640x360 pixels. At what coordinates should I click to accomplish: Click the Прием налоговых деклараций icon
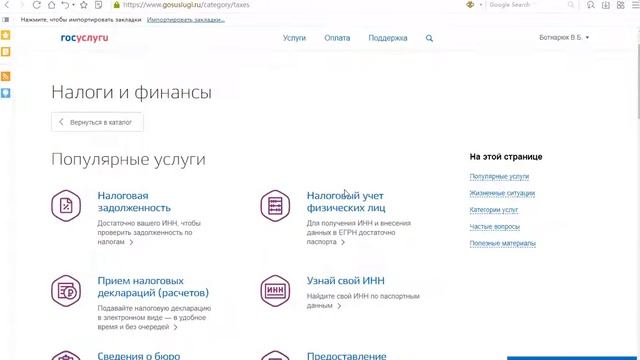(x=66, y=291)
